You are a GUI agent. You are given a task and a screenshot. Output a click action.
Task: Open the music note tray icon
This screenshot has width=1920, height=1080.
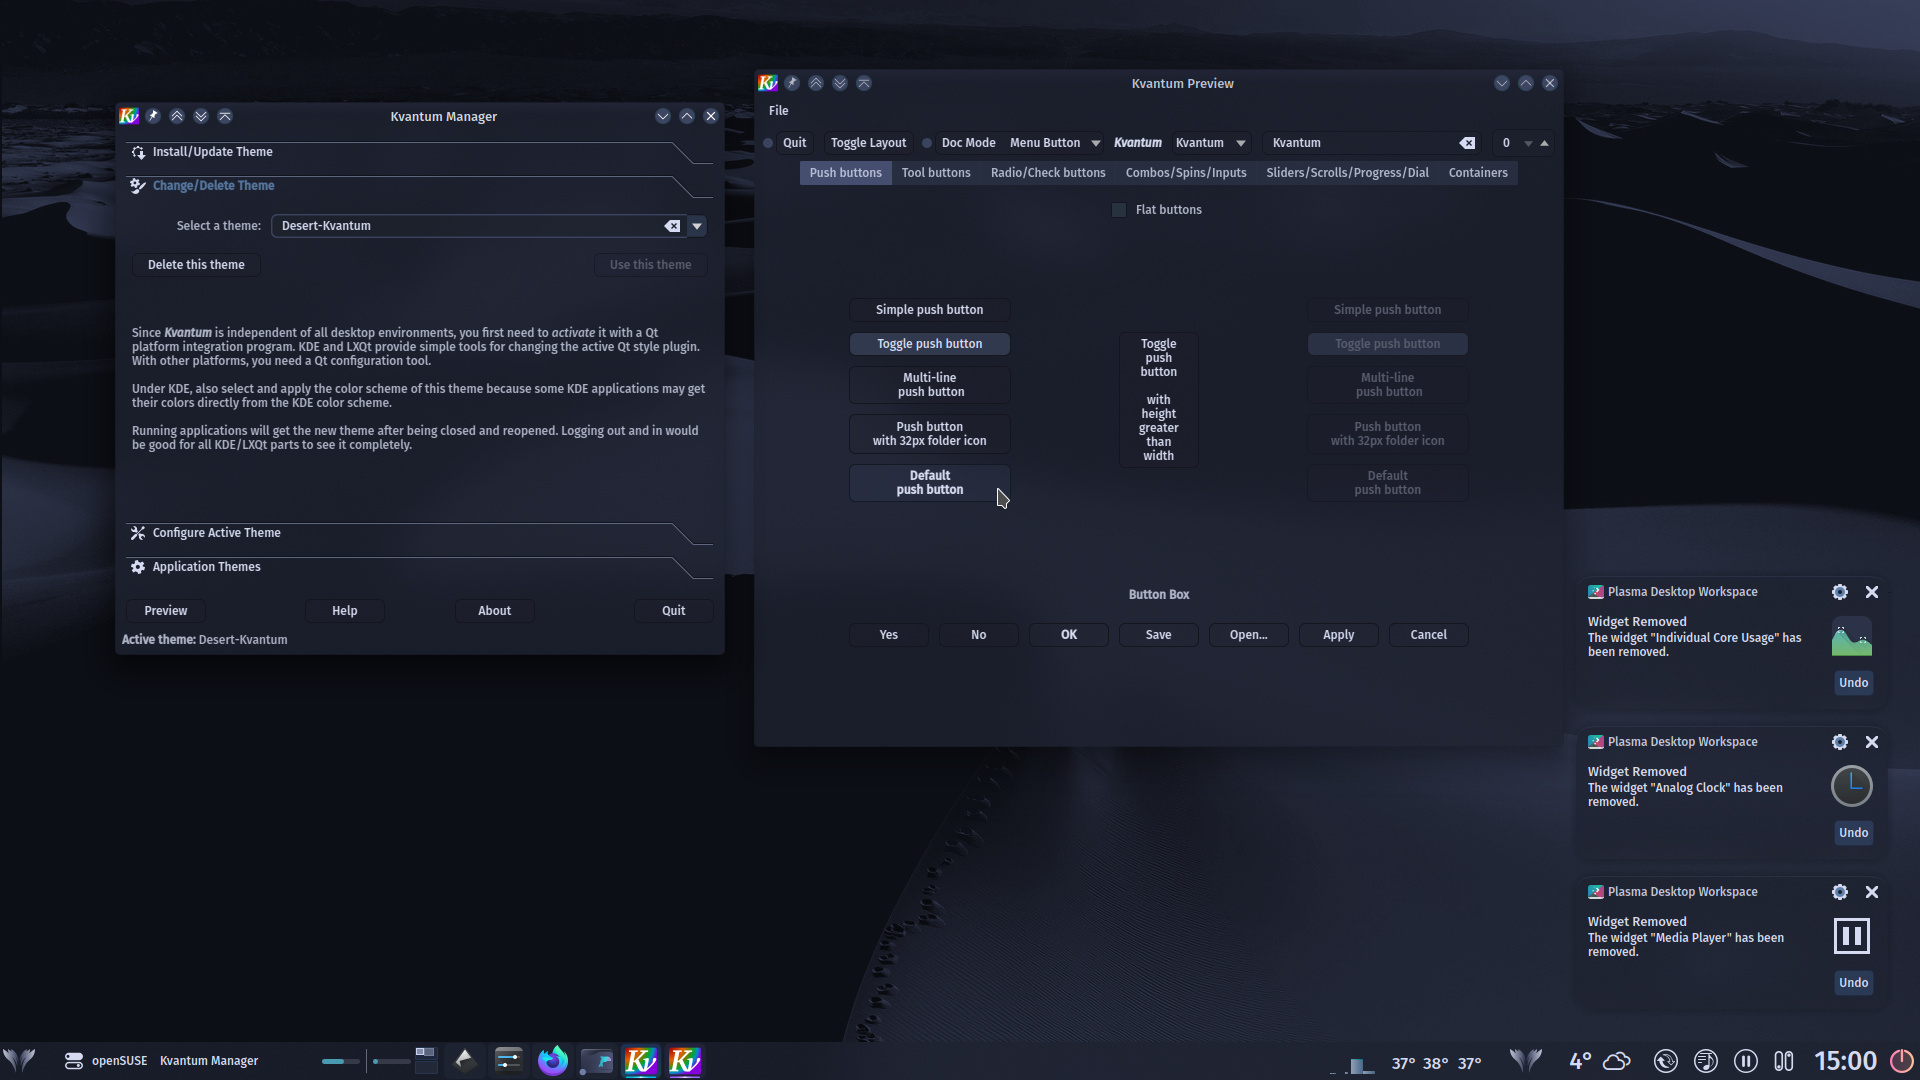click(1706, 1061)
